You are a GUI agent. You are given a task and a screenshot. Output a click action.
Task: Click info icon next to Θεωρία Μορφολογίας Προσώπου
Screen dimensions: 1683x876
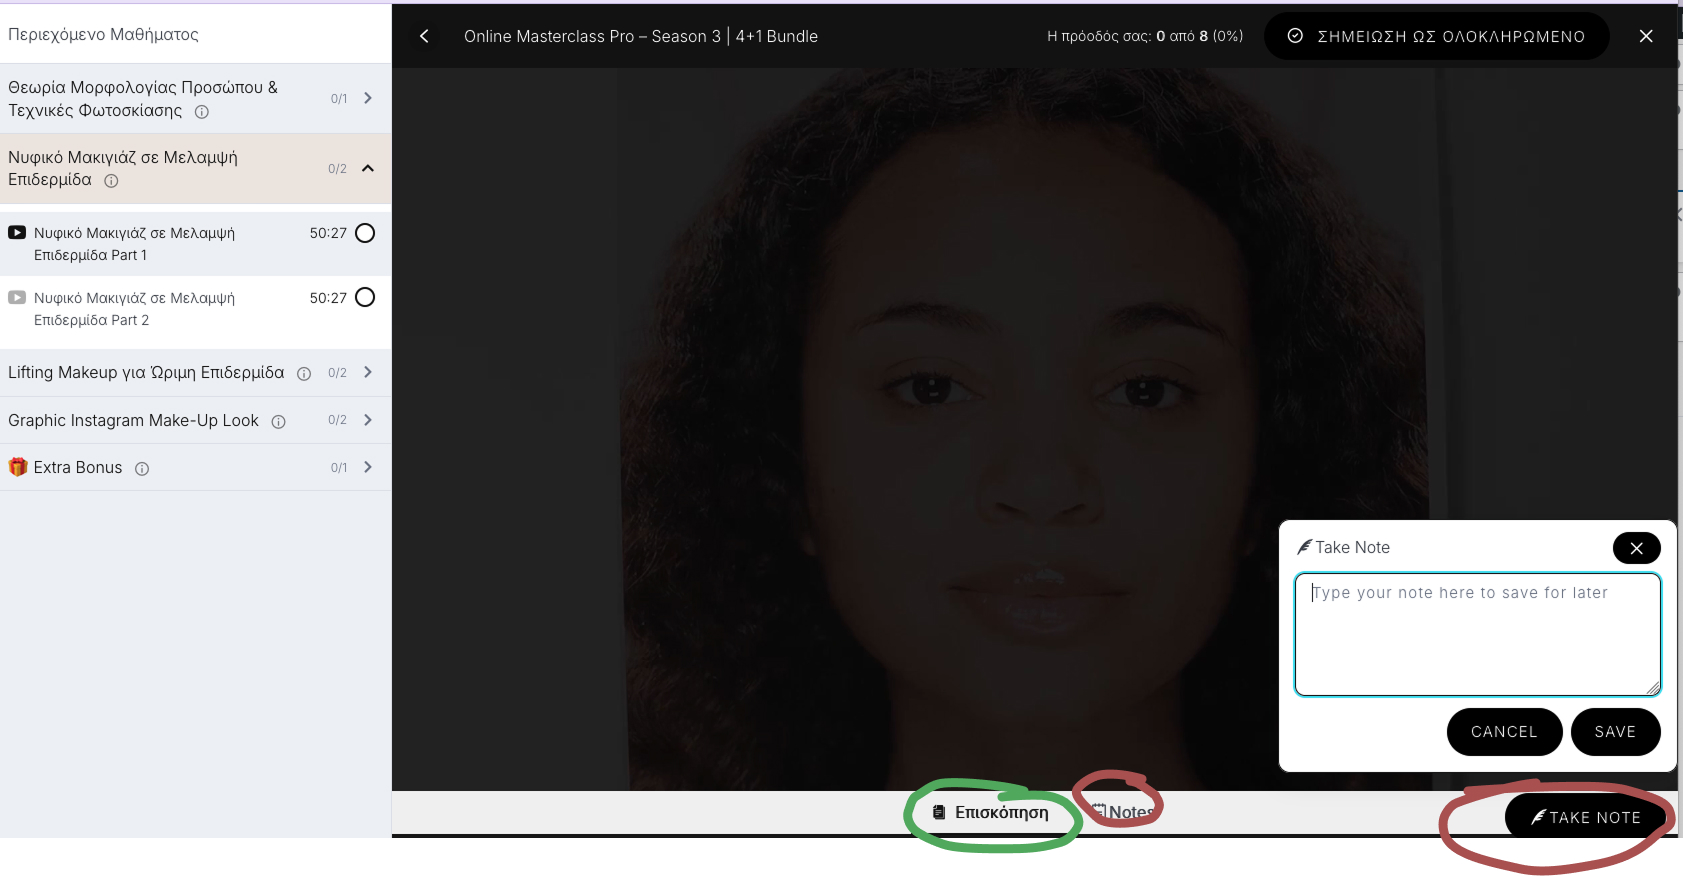click(202, 112)
